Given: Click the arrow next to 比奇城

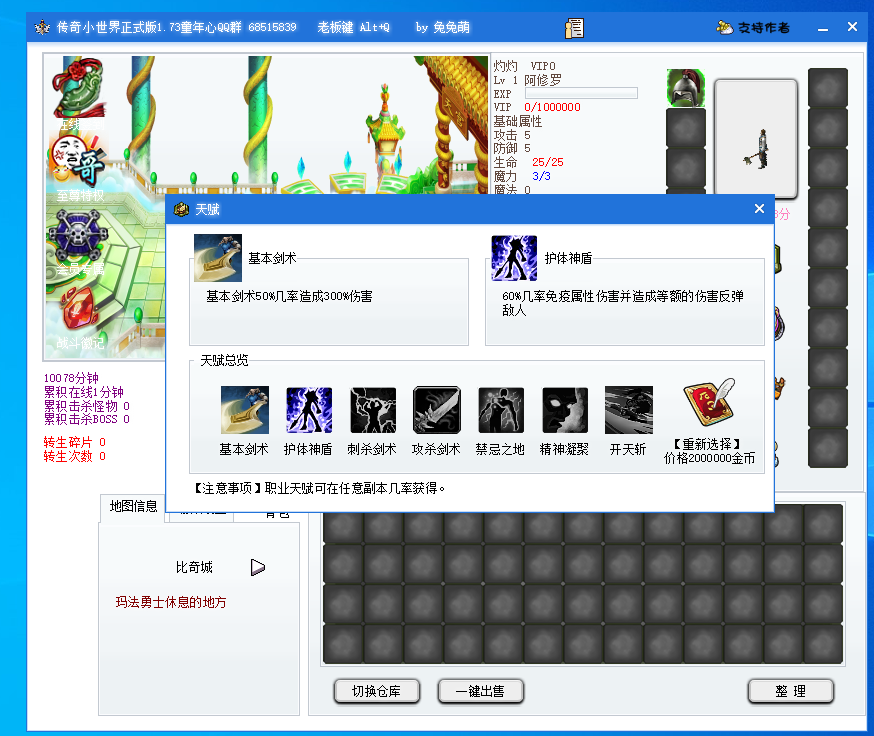Looking at the screenshot, I should 258,567.
